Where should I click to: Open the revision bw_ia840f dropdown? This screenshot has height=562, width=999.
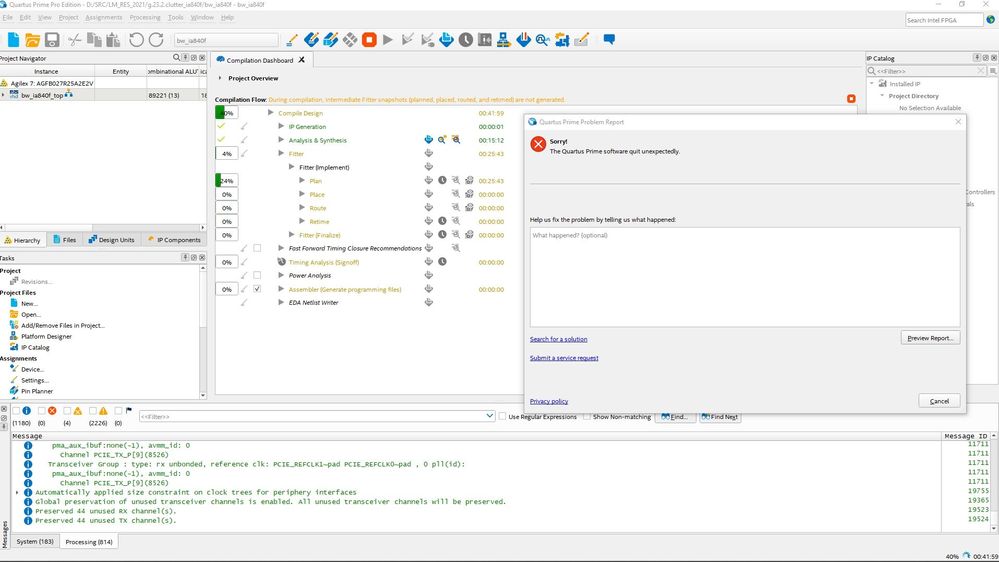click(225, 40)
